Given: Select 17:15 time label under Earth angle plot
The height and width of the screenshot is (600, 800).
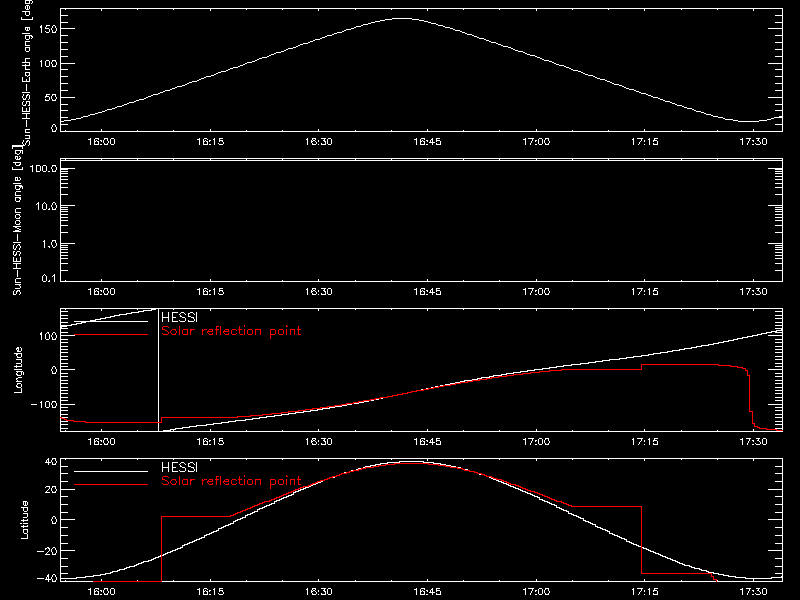Looking at the screenshot, I should [x=644, y=142].
